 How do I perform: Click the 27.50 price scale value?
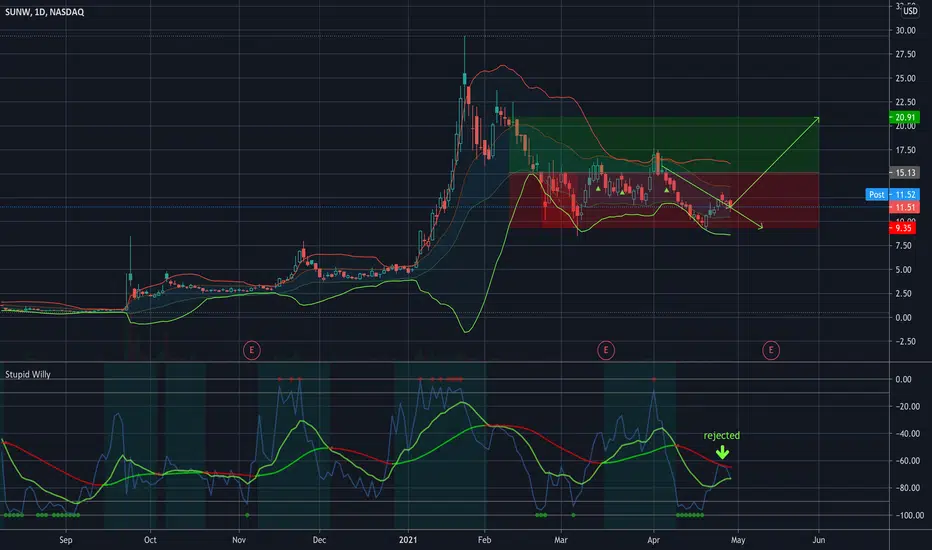(x=905, y=54)
